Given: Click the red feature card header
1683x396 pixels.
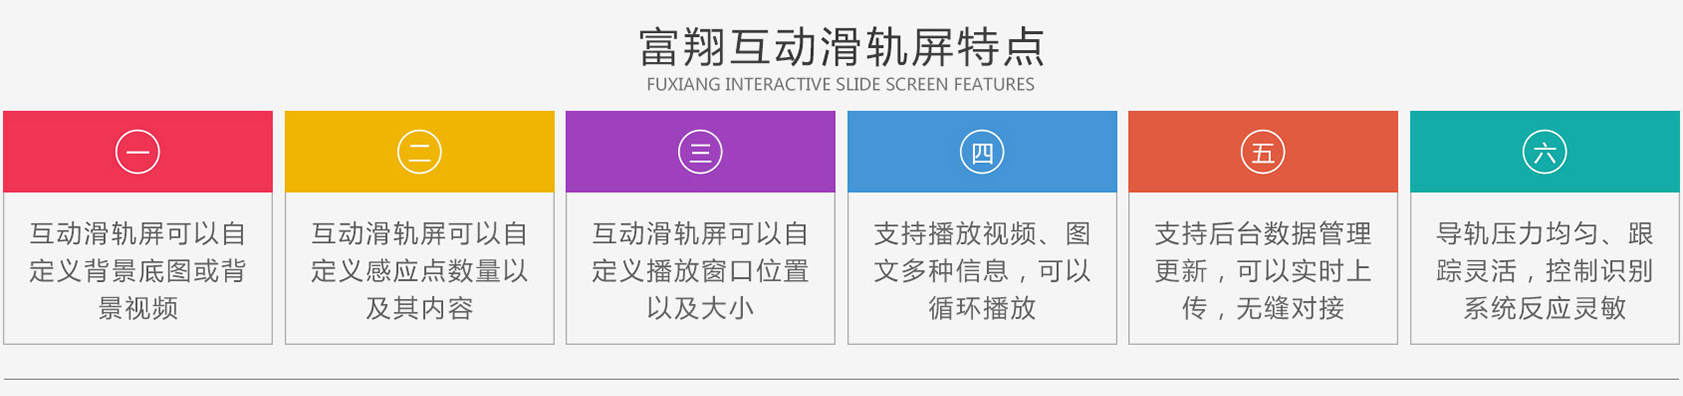Looking at the screenshot, I should point(138,152).
